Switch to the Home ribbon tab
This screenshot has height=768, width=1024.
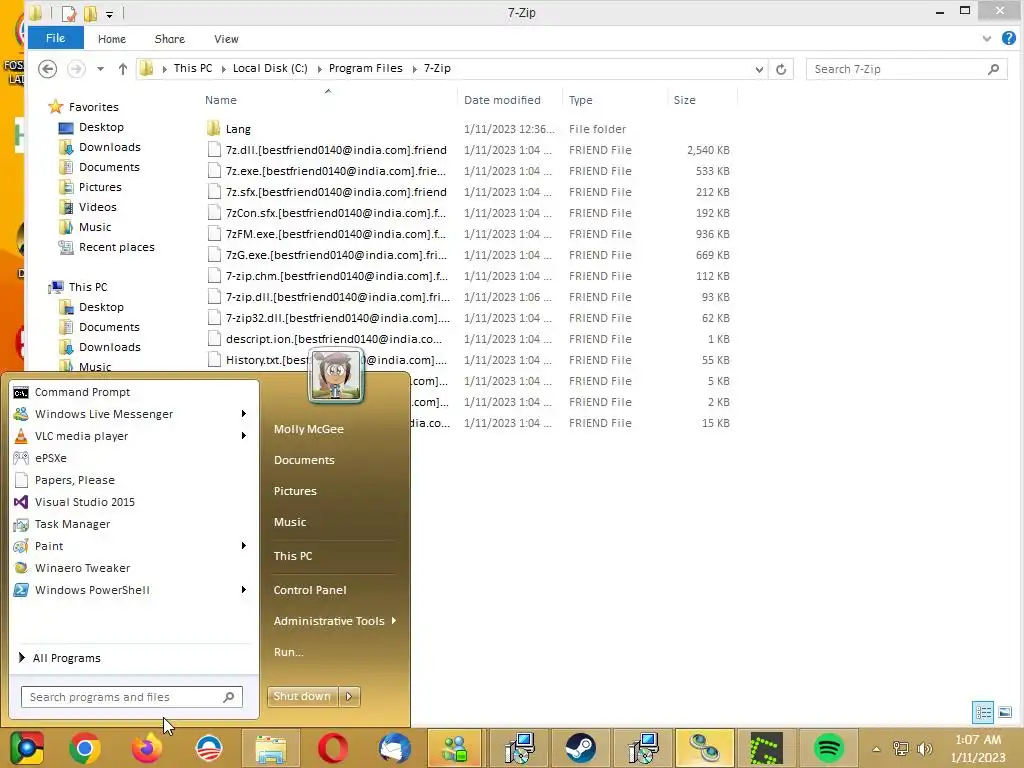[x=112, y=39]
